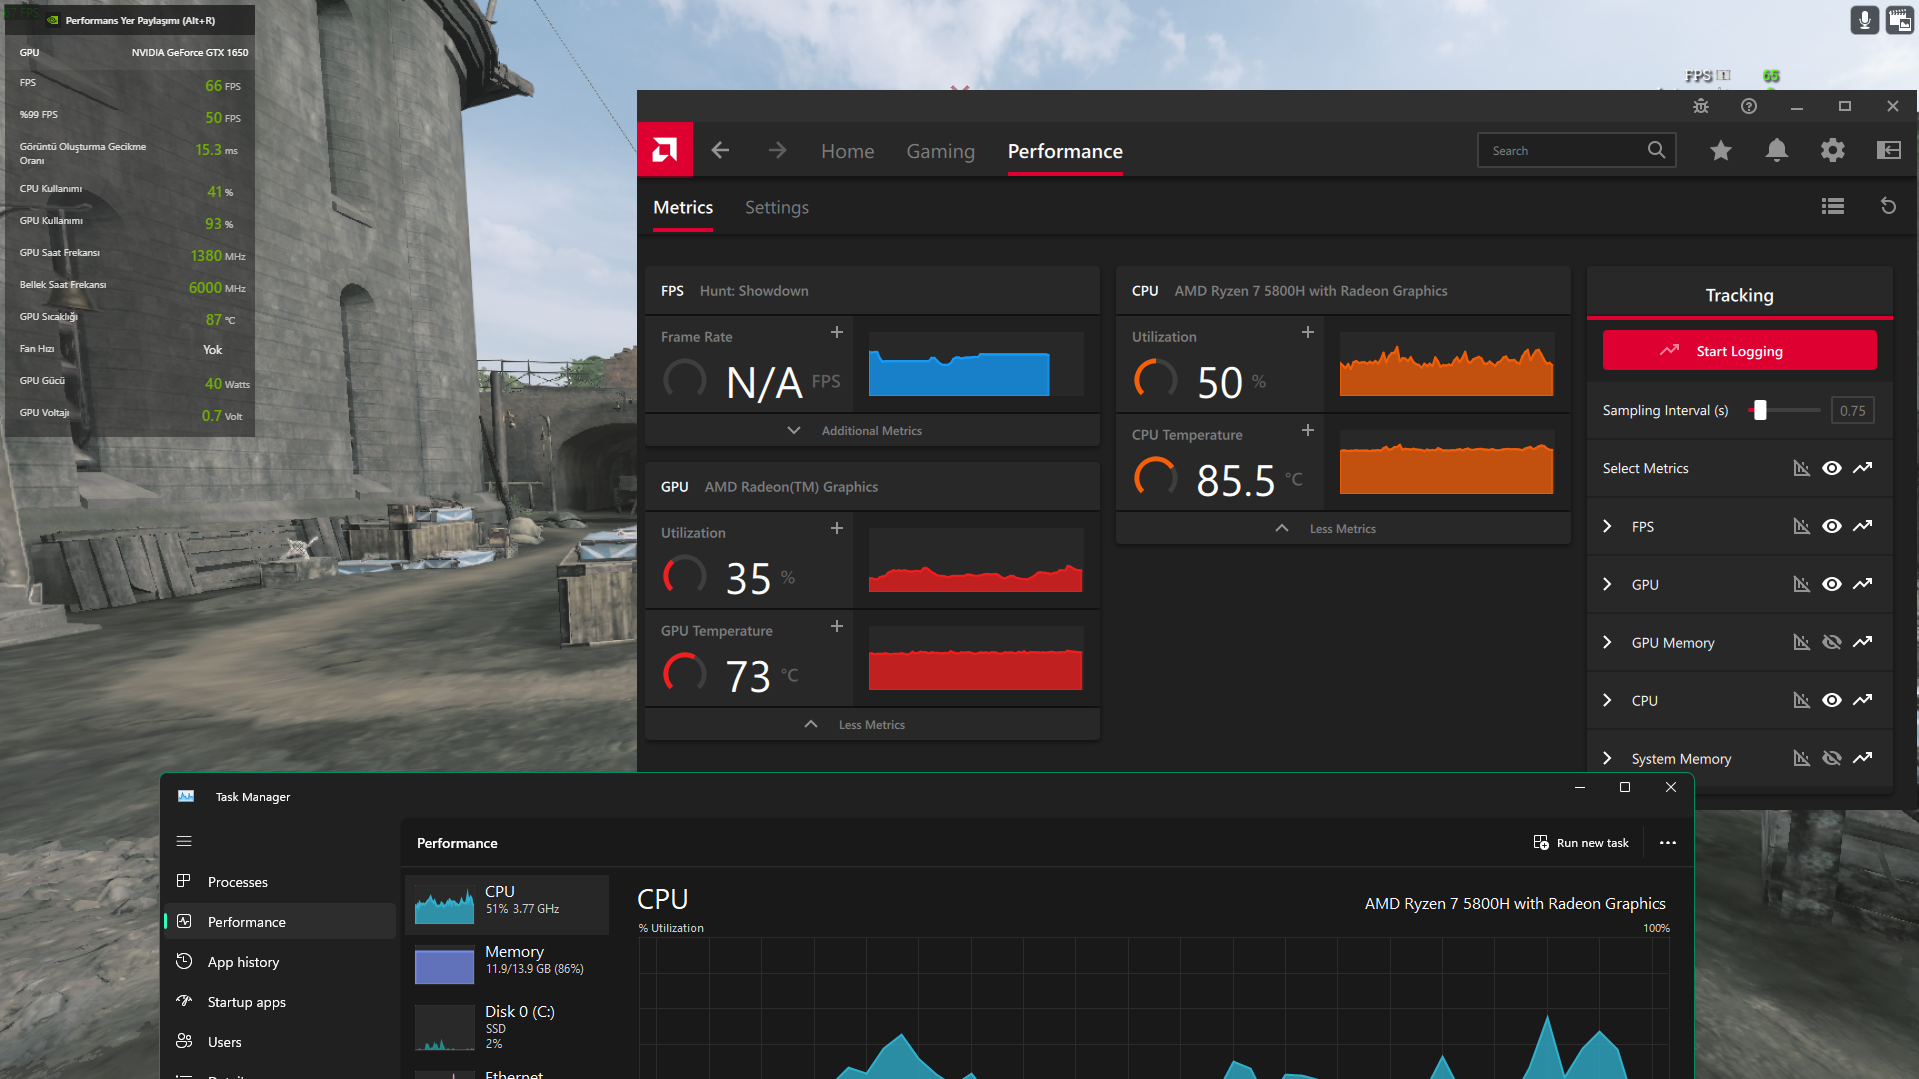Viewport: 1919px width, 1079px height.
Task: Open Task Manager more options ellipsis
Action: point(1668,843)
